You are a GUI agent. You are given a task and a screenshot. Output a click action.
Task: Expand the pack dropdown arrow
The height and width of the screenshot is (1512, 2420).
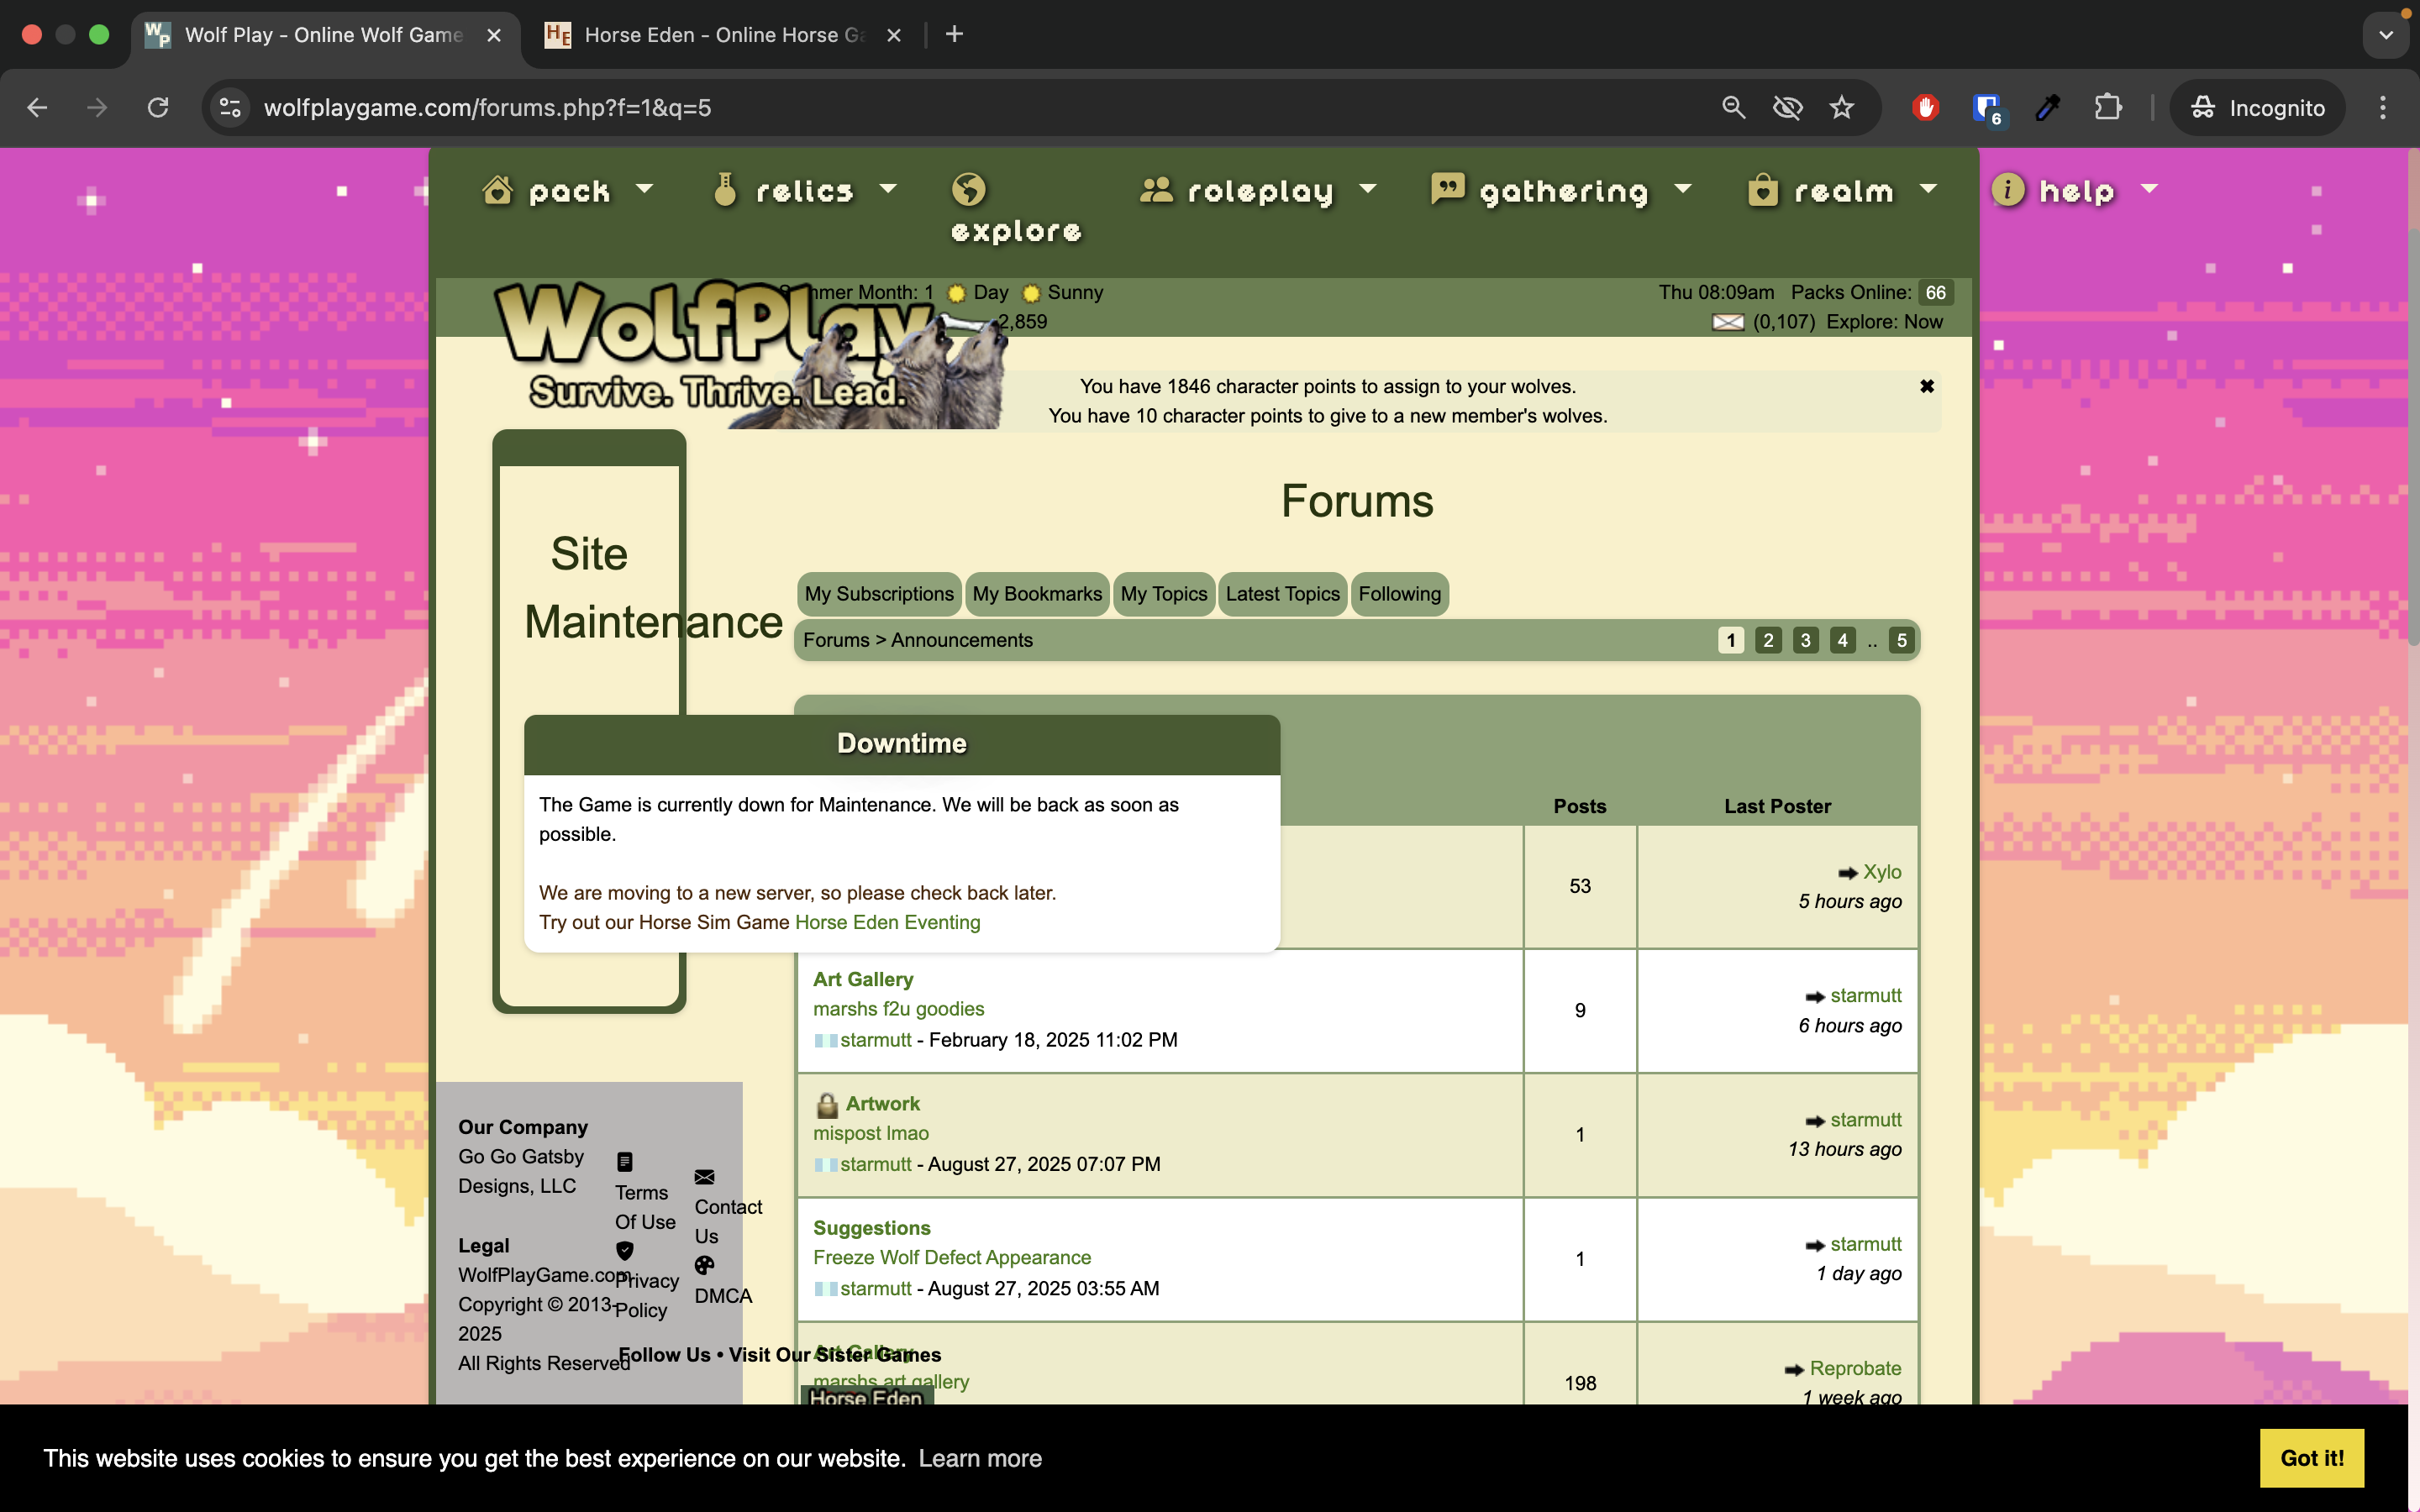click(644, 188)
